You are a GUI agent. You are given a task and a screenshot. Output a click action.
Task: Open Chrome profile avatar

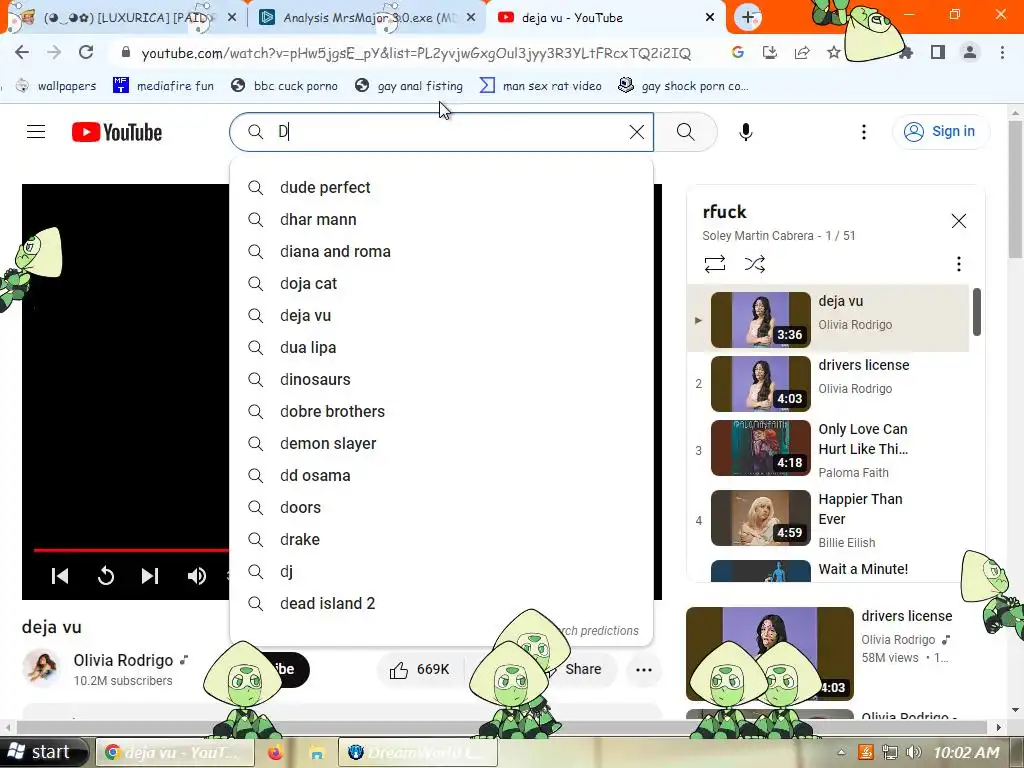click(970, 52)
